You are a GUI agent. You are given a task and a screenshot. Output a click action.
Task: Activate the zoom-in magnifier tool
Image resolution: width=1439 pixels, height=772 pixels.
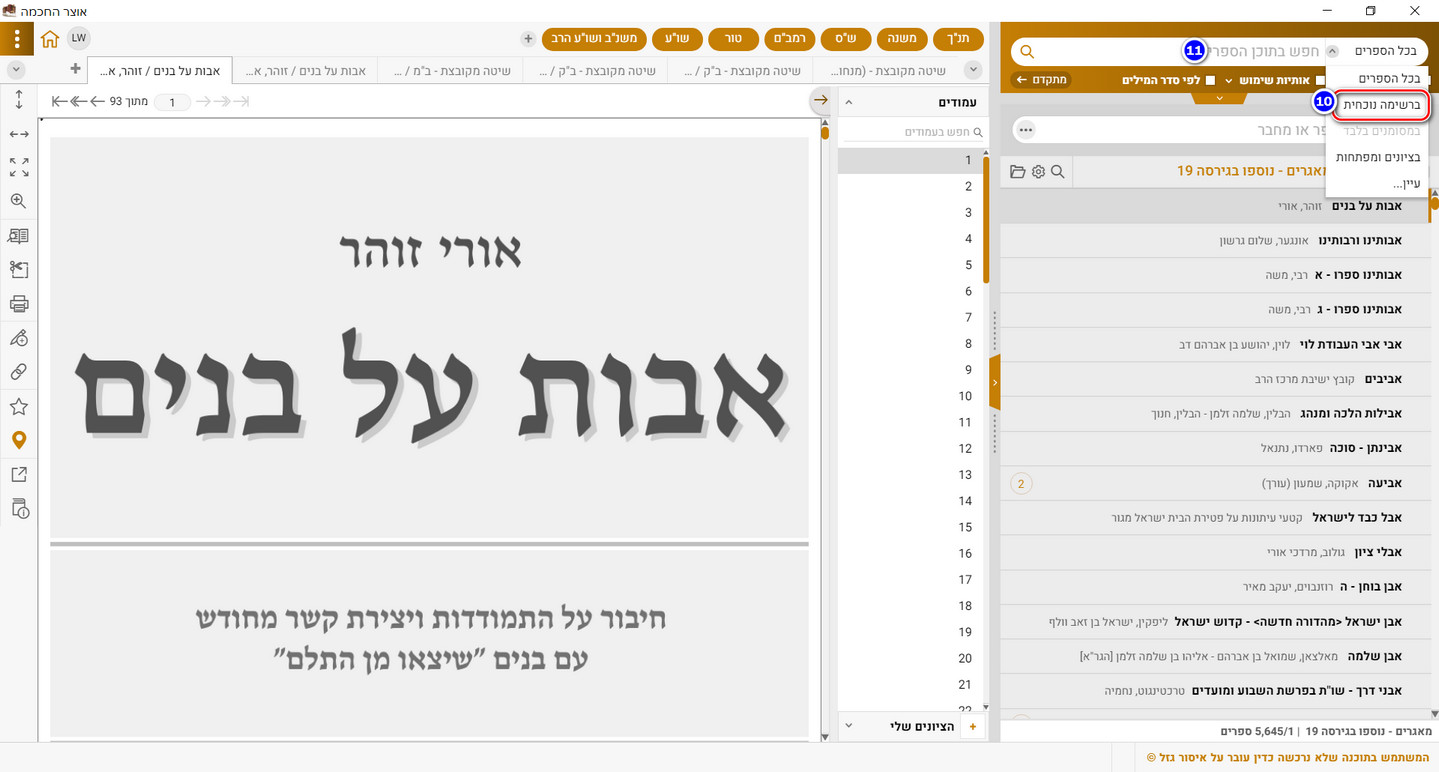point(18,201)
